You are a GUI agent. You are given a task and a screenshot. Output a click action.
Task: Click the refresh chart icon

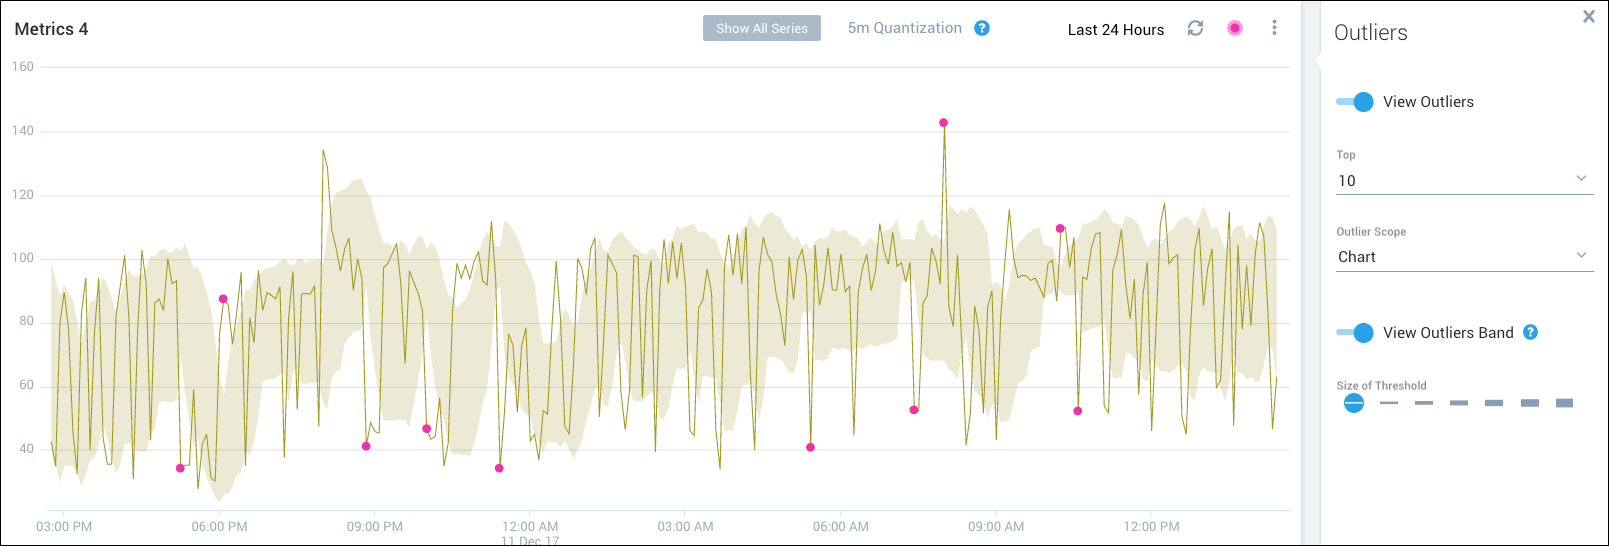(x=1195, y=28)
